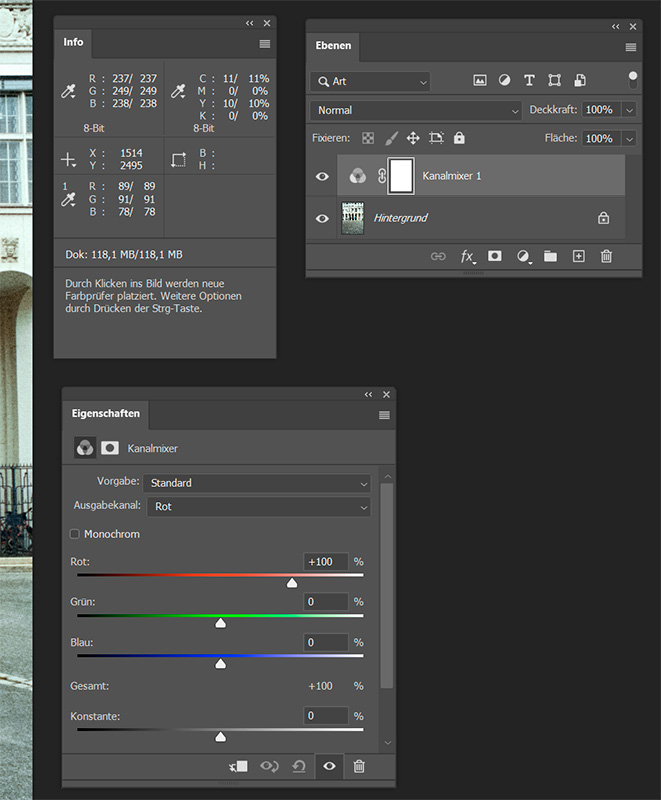Open the Art layer filter type dropdown
661x800 pixels.
[x=370, y=82]
